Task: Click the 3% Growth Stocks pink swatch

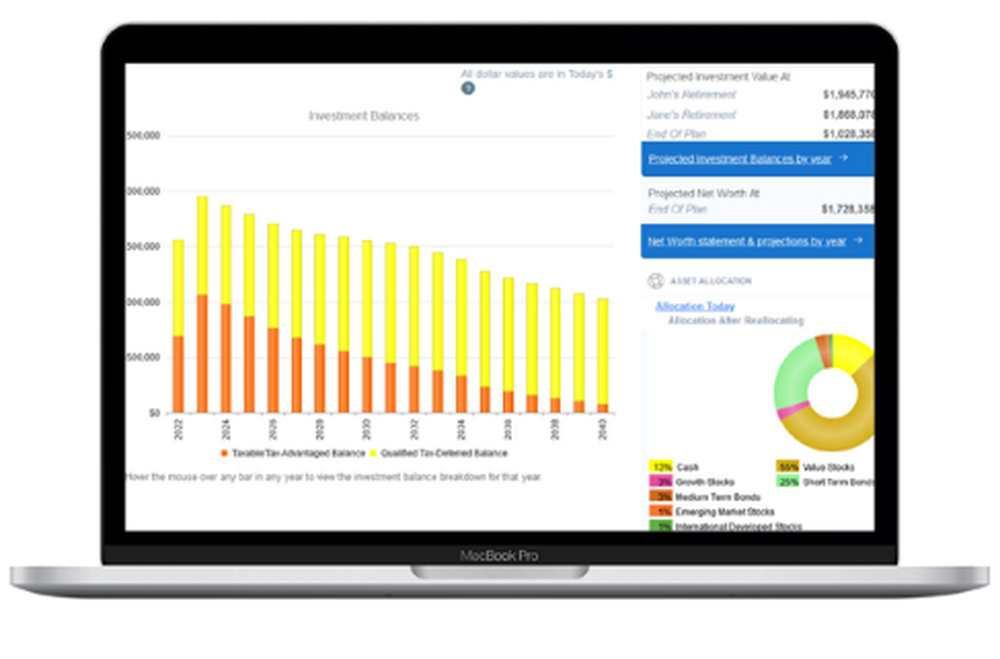Action: (661, 482)
